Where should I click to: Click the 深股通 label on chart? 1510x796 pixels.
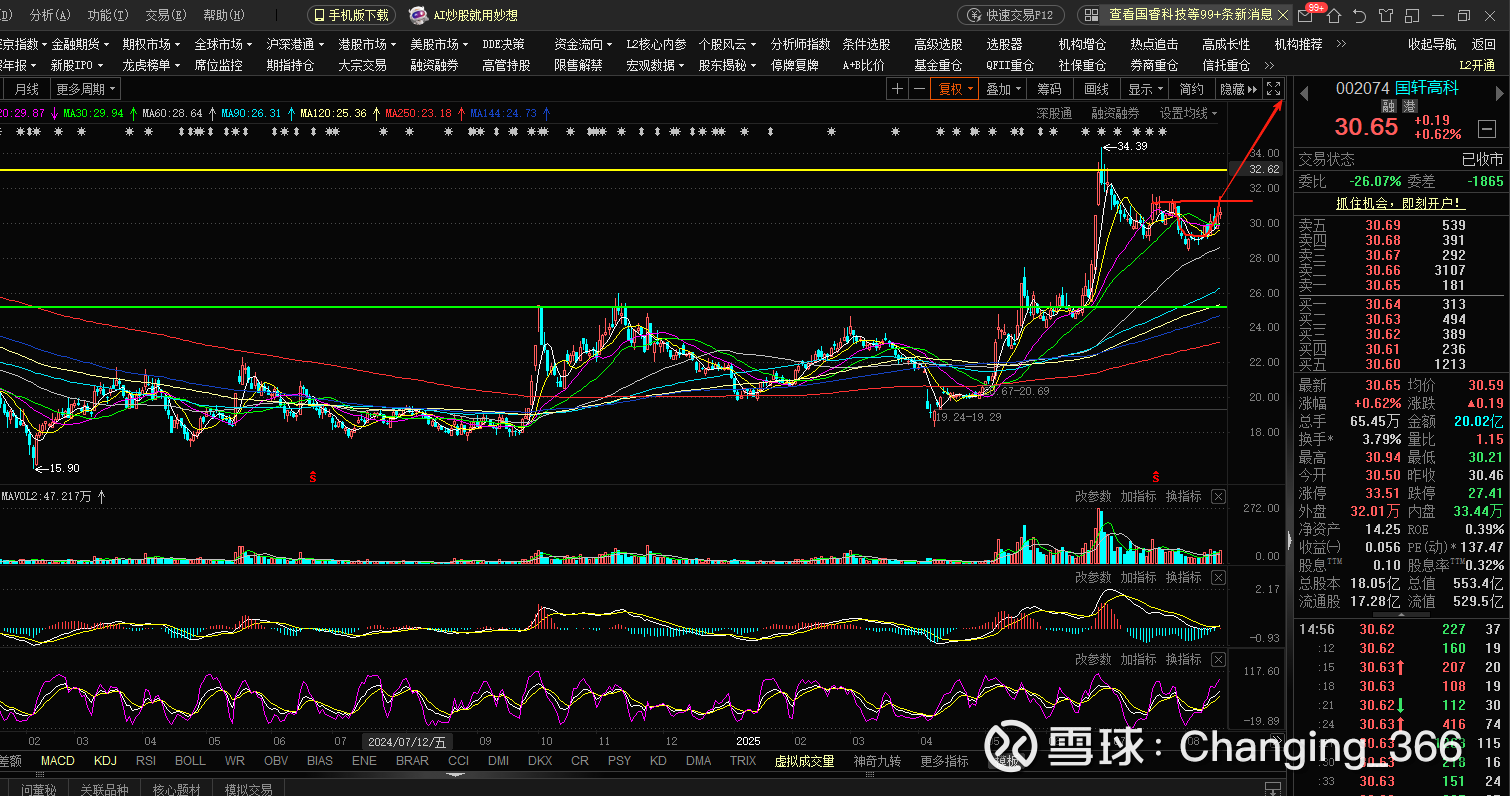point(1054,113)
